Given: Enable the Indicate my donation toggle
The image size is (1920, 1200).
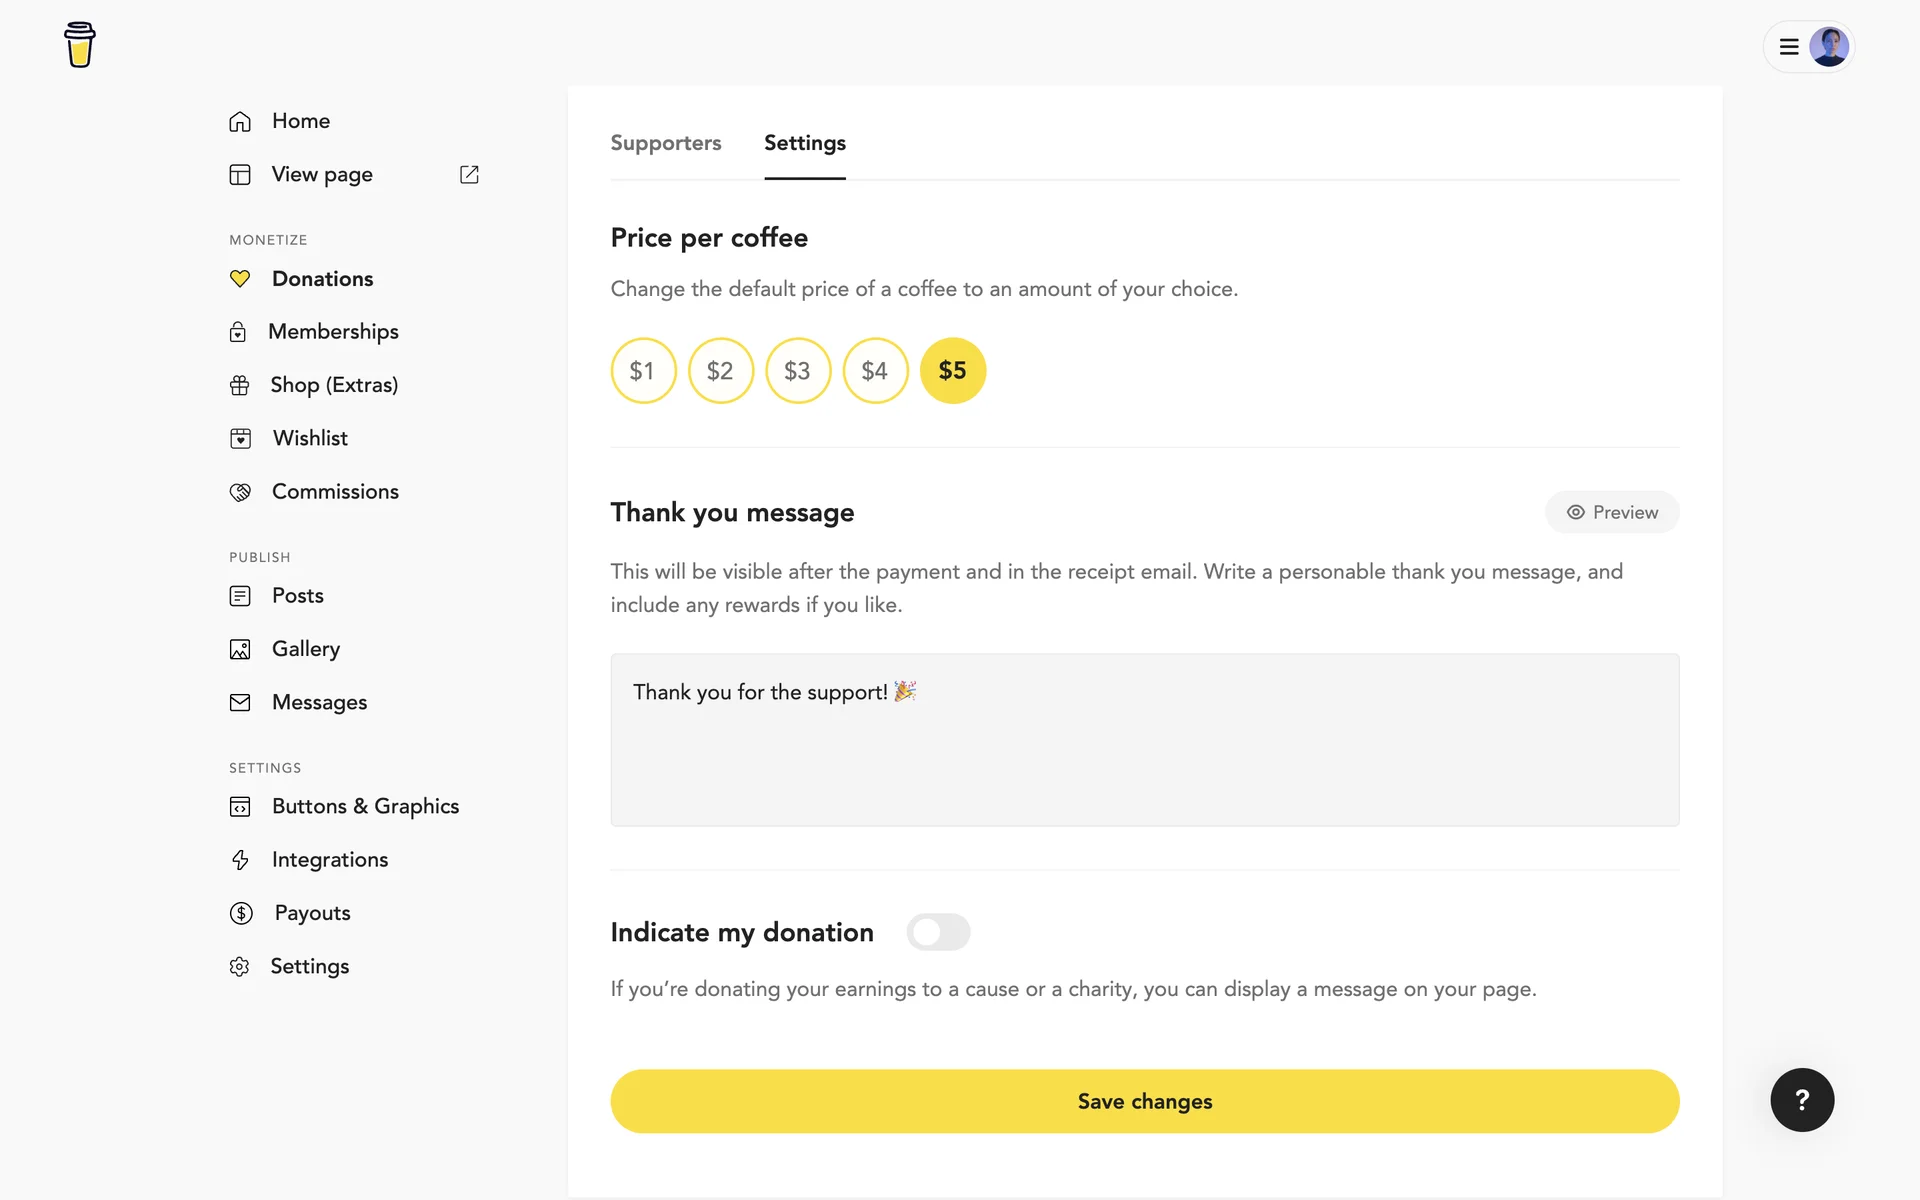Looking at the screenshot, I should [938, 932].
